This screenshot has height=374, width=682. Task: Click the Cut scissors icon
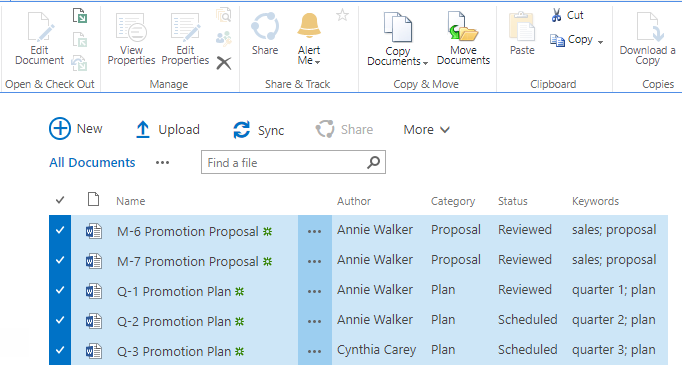556,15
